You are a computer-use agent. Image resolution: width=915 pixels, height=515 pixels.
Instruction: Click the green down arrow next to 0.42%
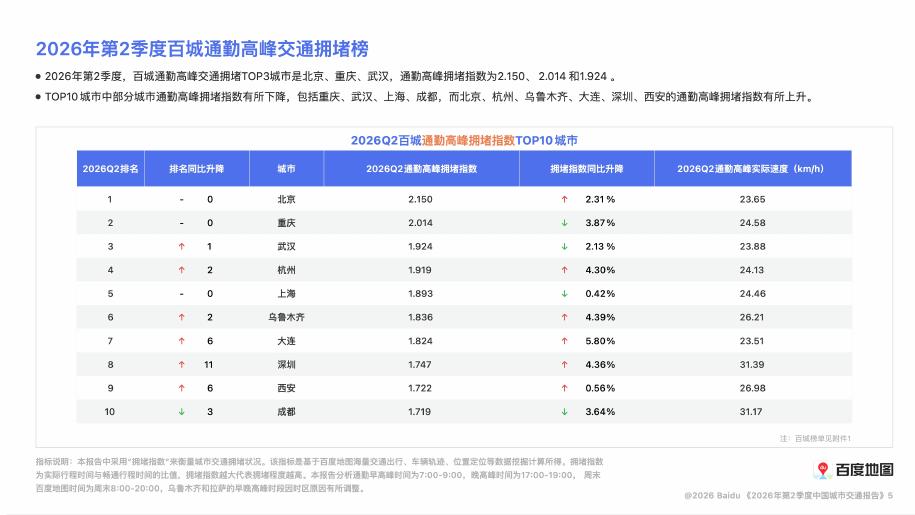[564, 294]
